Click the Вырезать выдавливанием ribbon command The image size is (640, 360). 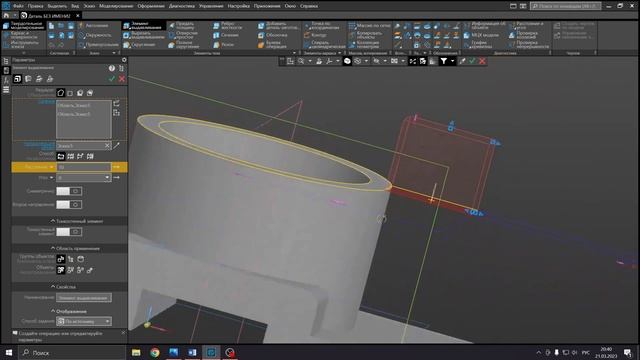tap(144, 35)
